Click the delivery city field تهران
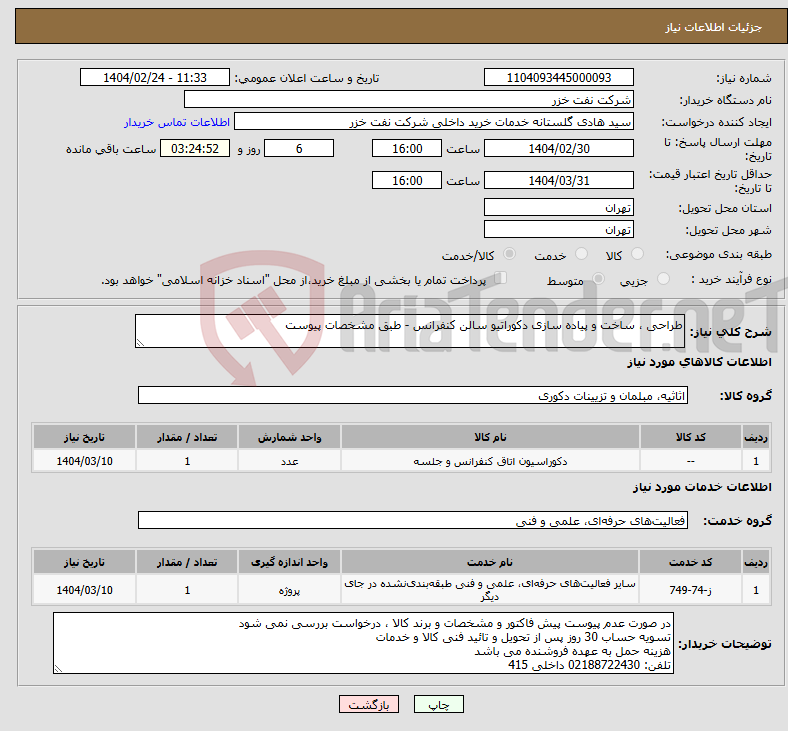The height and width of the screenshot is (731, 788). click(x=559, y=230)
